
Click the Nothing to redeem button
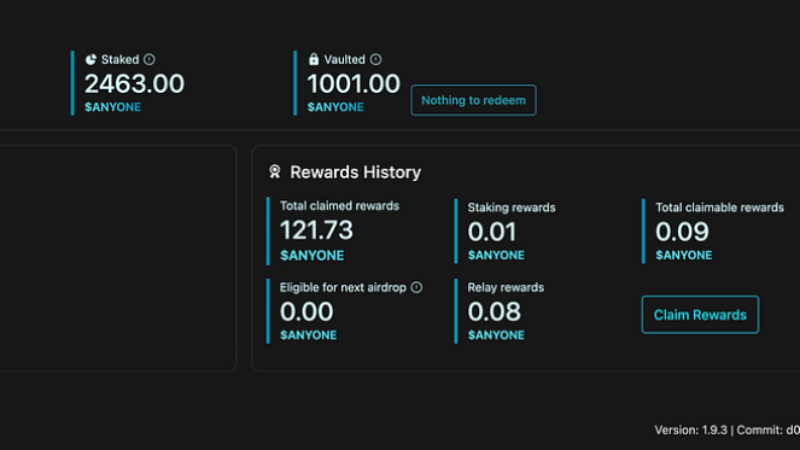pyautogui.click(x=473, y=100)
